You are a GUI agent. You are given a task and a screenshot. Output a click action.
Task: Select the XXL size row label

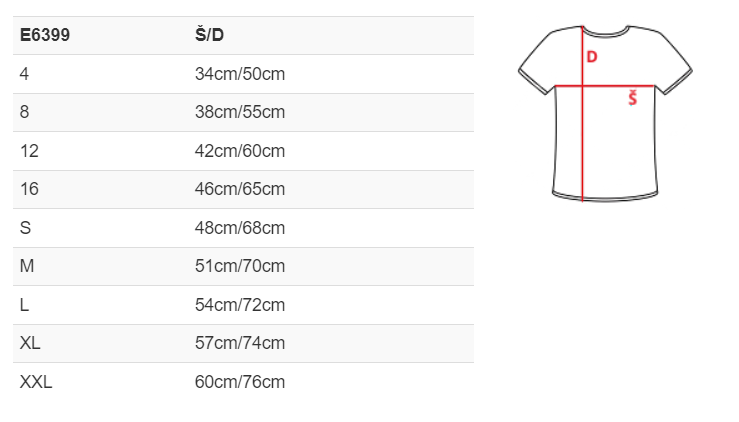point(36,382)
